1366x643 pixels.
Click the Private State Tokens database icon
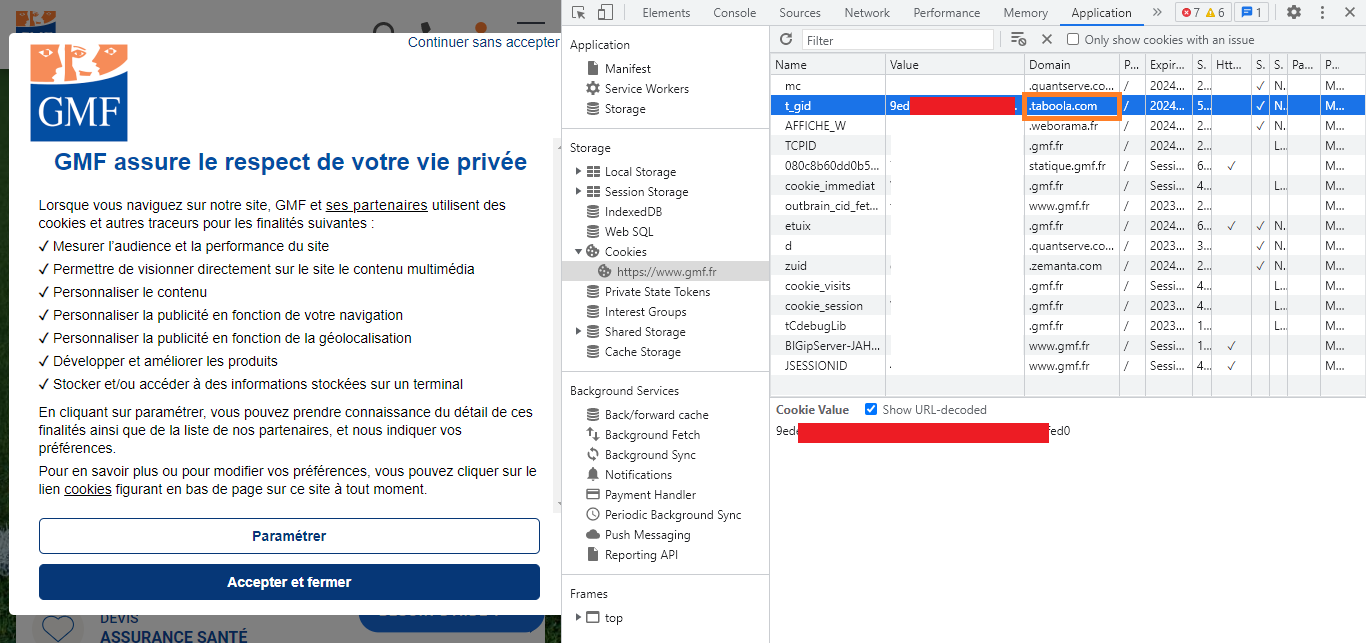coord(593,292)
